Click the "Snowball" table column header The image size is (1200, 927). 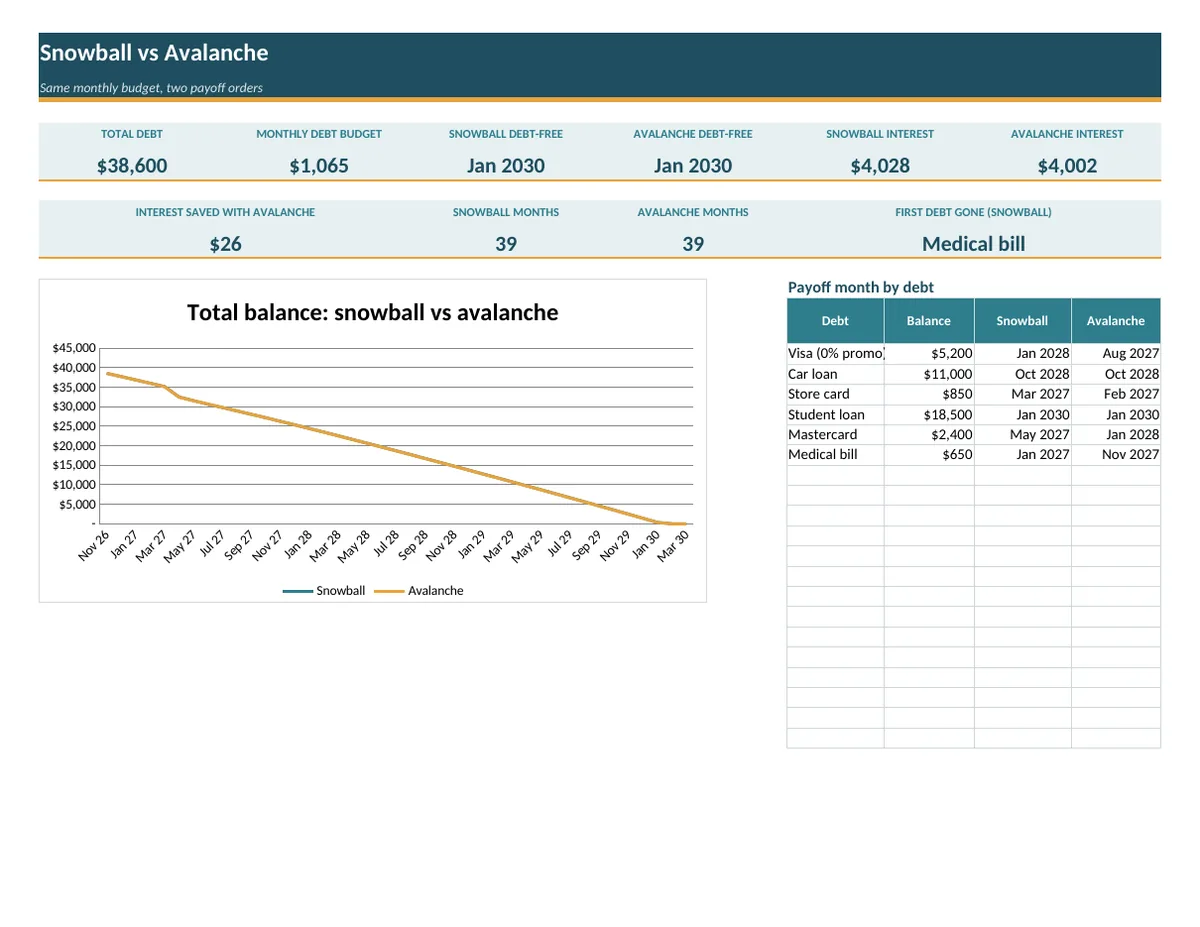tap(1022, 321)
